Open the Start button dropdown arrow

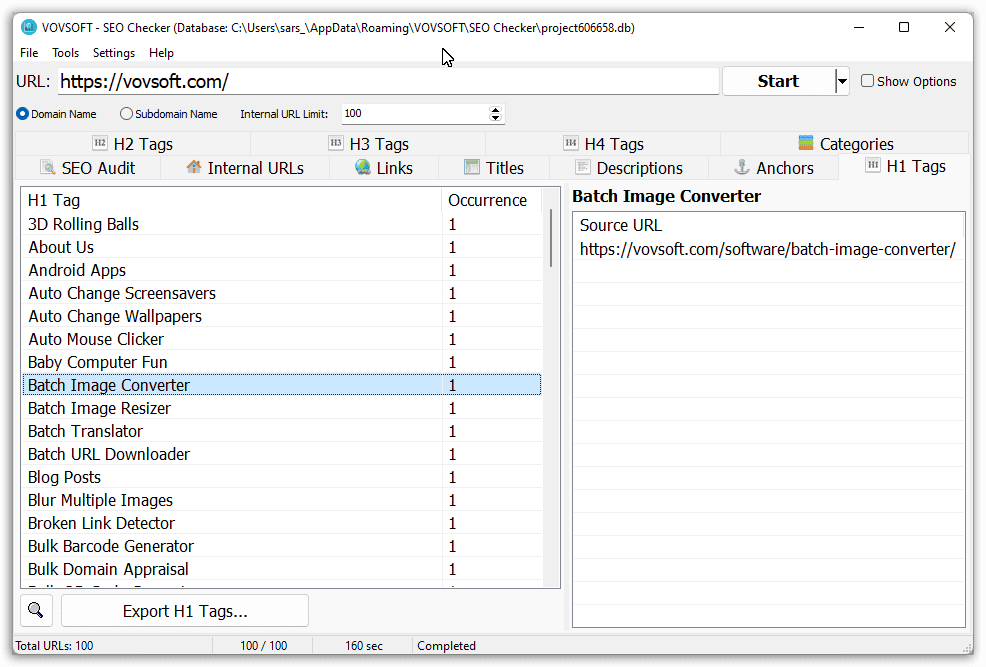(842, 81)
